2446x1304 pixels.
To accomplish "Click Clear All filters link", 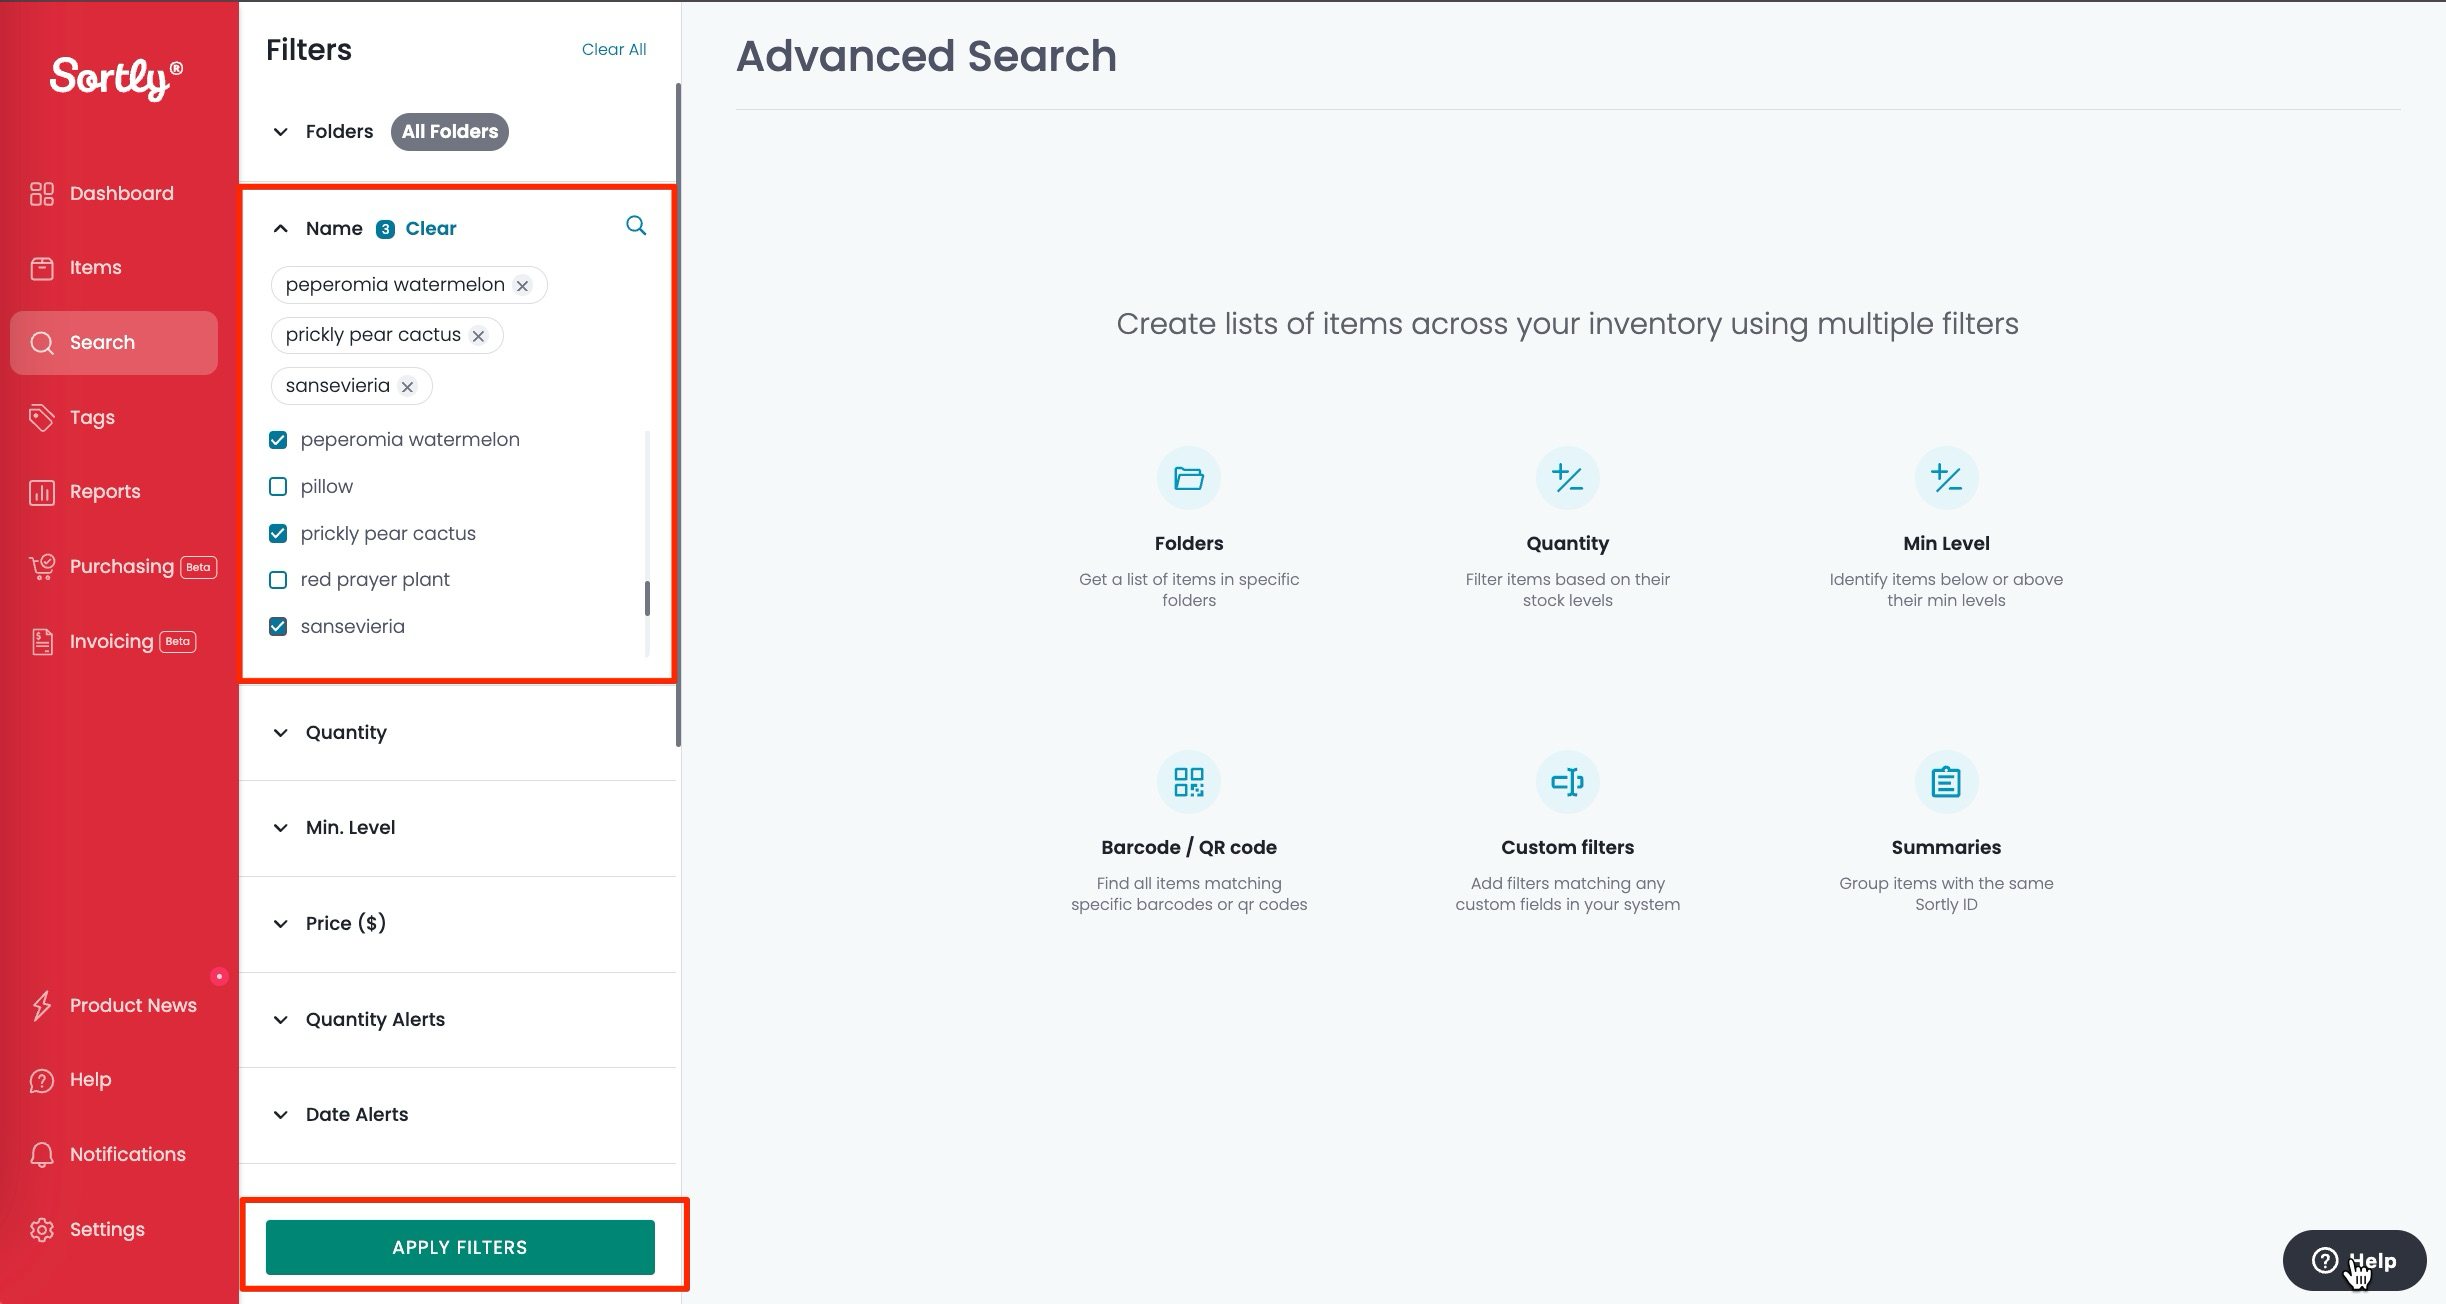I will (x=614, y=50).
